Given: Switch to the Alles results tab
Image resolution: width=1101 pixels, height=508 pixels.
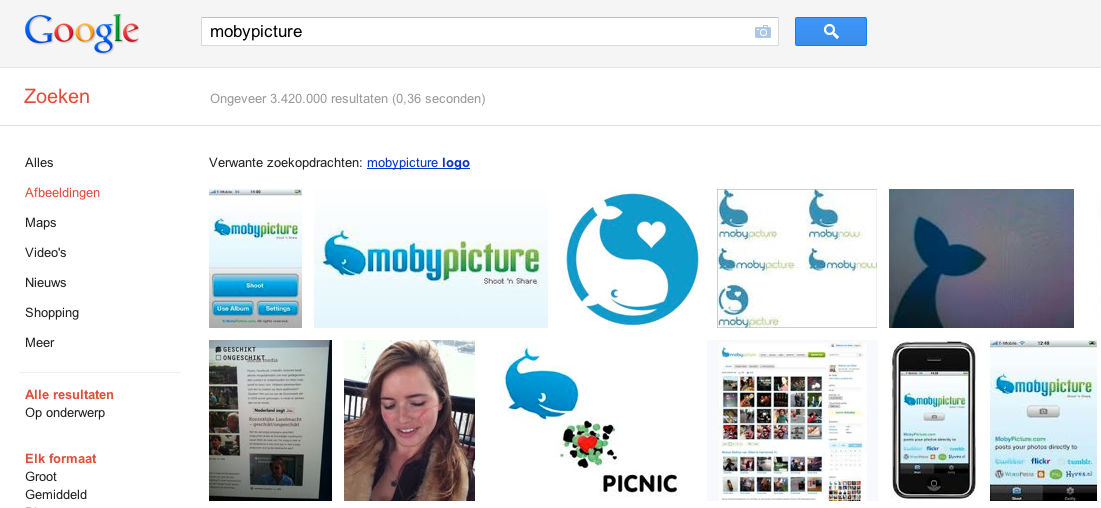Looking at the screenshot, I should [x=39, y=163].
